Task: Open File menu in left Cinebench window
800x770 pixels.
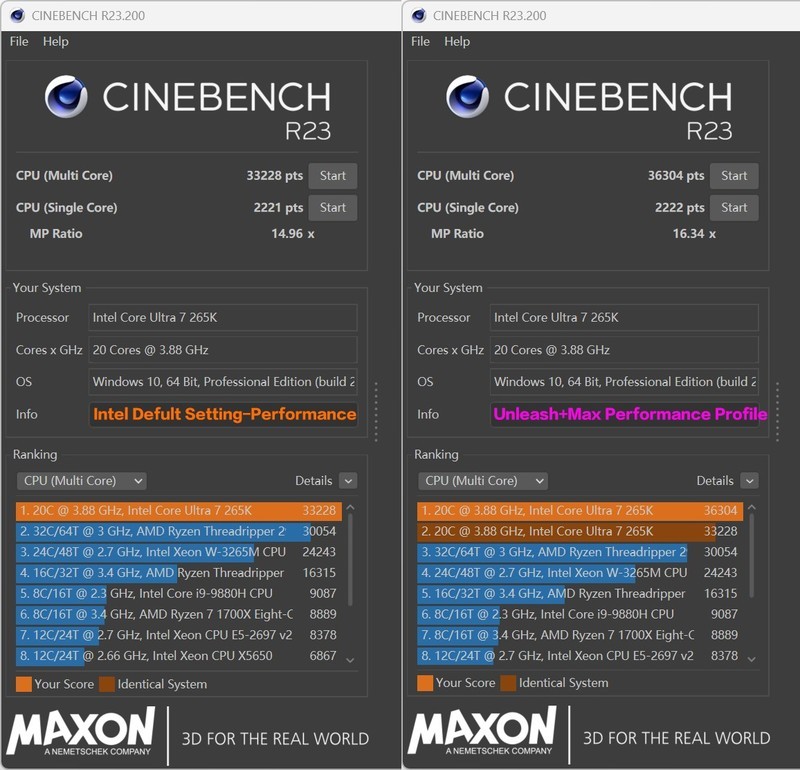Action: (19, 42)
